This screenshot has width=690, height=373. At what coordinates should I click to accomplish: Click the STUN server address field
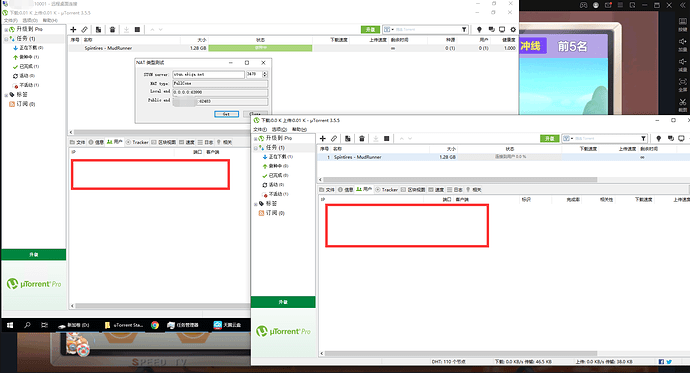pos(208,74)
